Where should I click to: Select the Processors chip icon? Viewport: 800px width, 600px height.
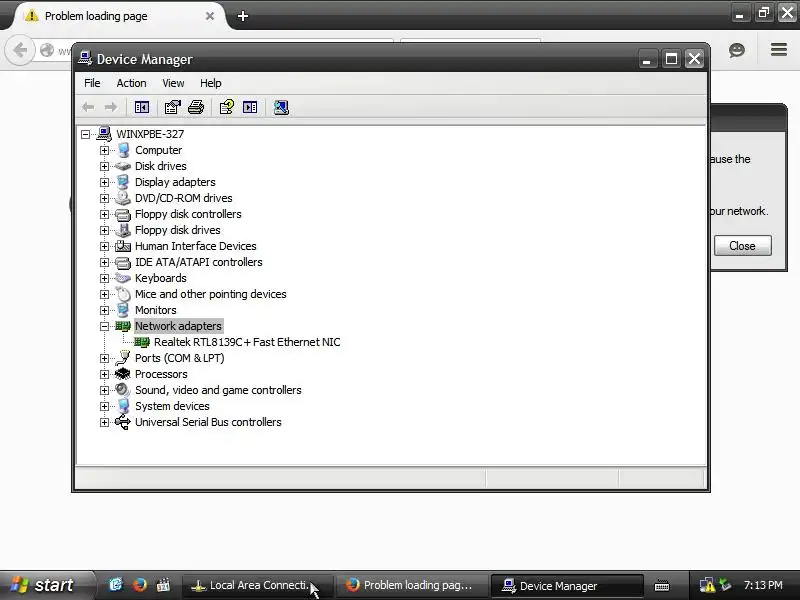coord(123,374)
